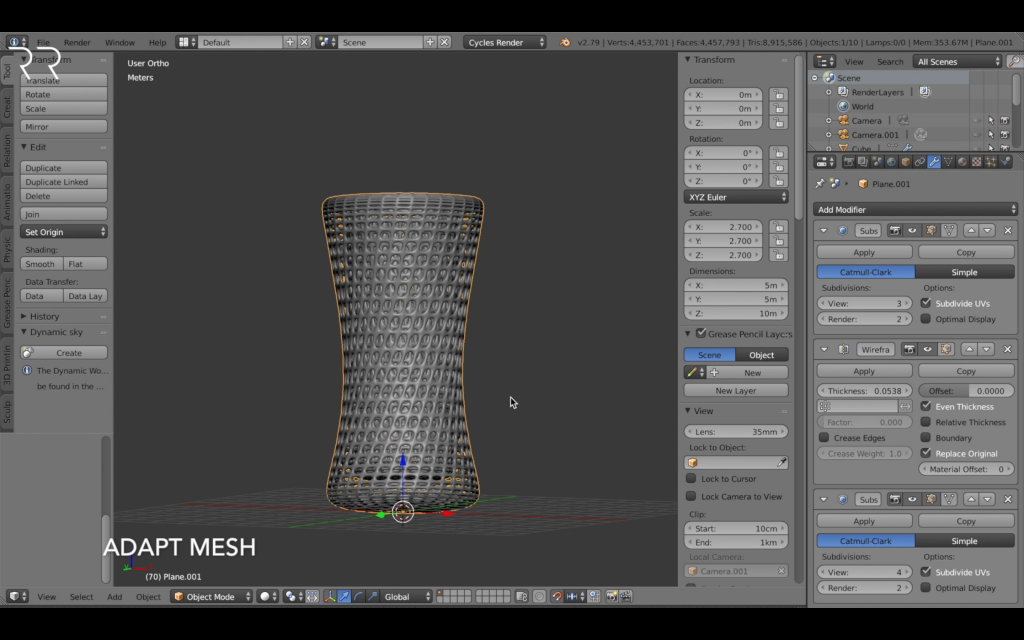Open the Mesh Data triangle properties tab
Image resolution: width=1024 pixels, height=640 pixels.
coord(948,161)
